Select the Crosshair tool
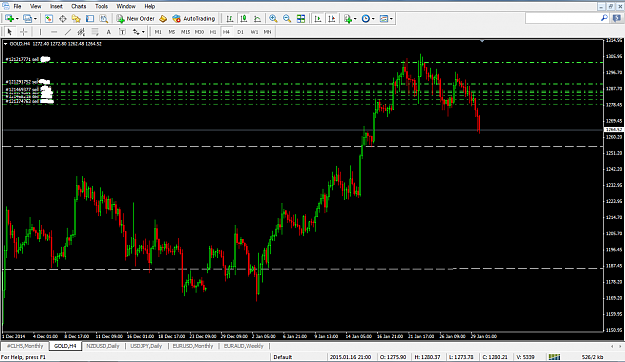 point(24,32)
